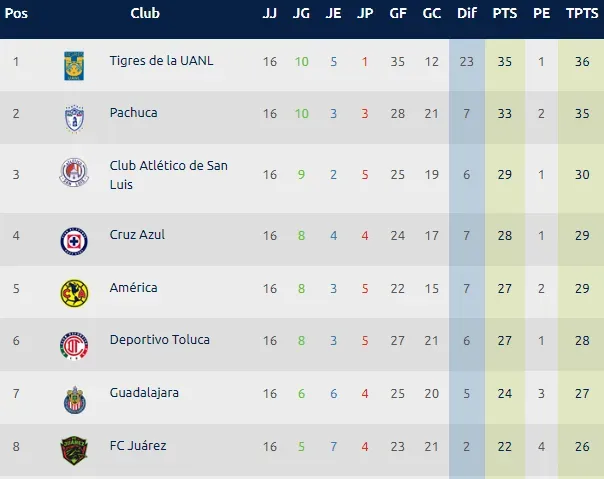Click the JG wins column header
This screenshot has height=479, width=604.
tap(301, 14)
